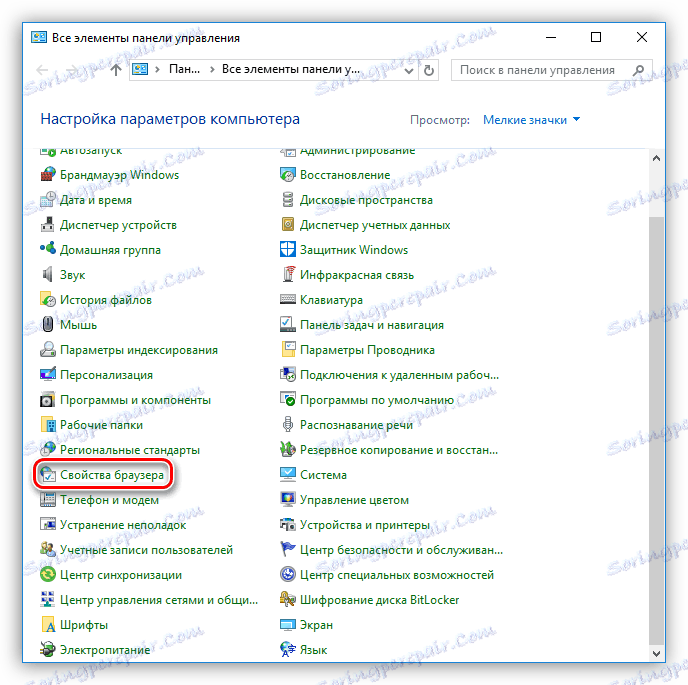Image resolution: width=688 pixels, height=685 pixels.
Task: Open the Диспетчер устройств icon
Action: [x=48, y=225]
